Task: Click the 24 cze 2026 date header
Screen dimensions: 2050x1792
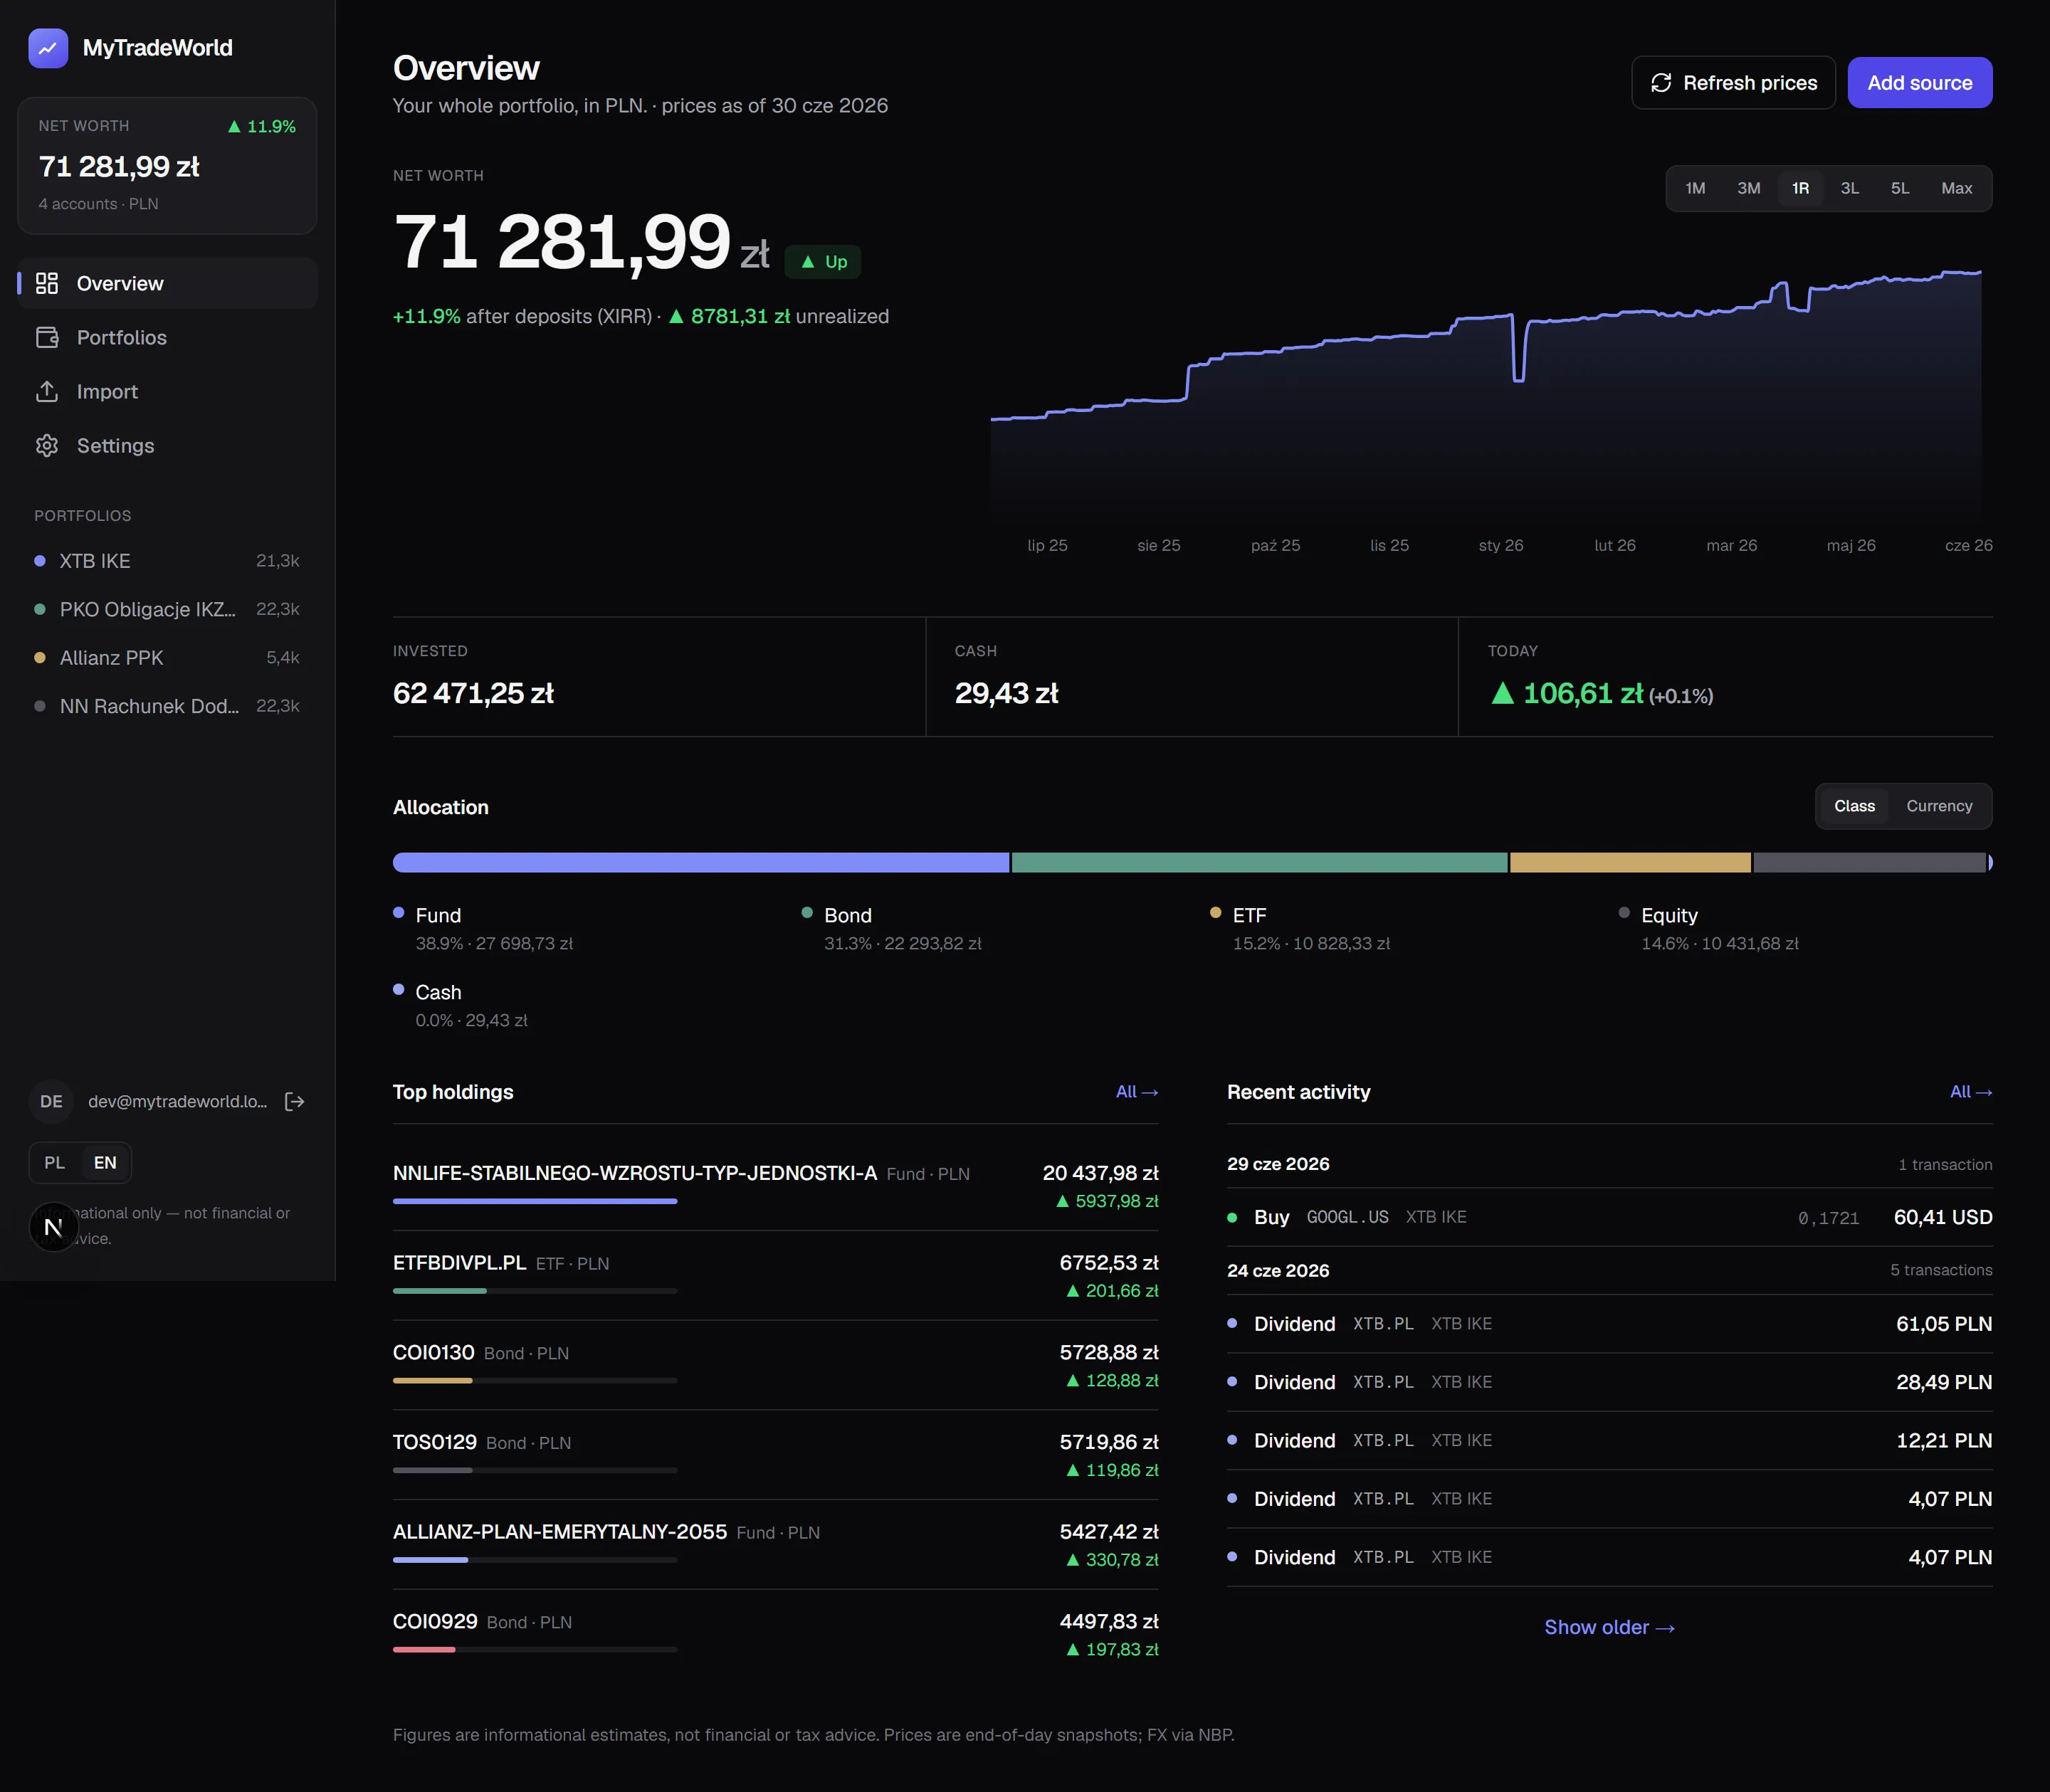Action: pyautogui.click(x=1278, y=1270)
